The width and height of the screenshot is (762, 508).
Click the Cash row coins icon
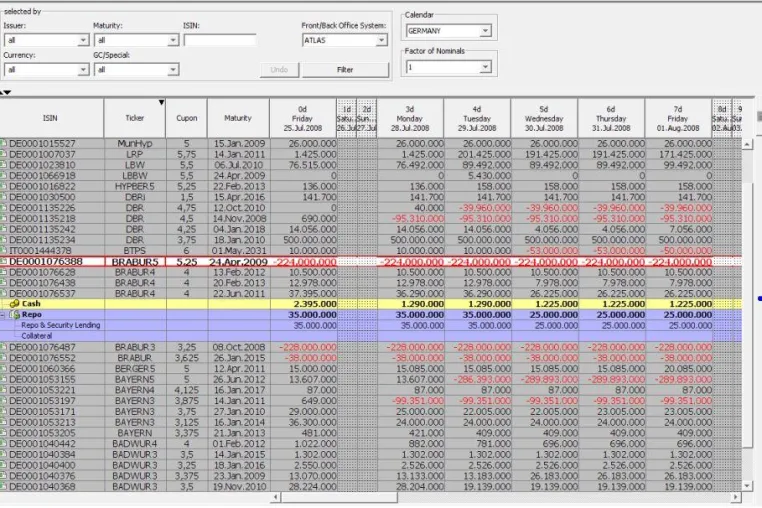[x=15, y=304]
